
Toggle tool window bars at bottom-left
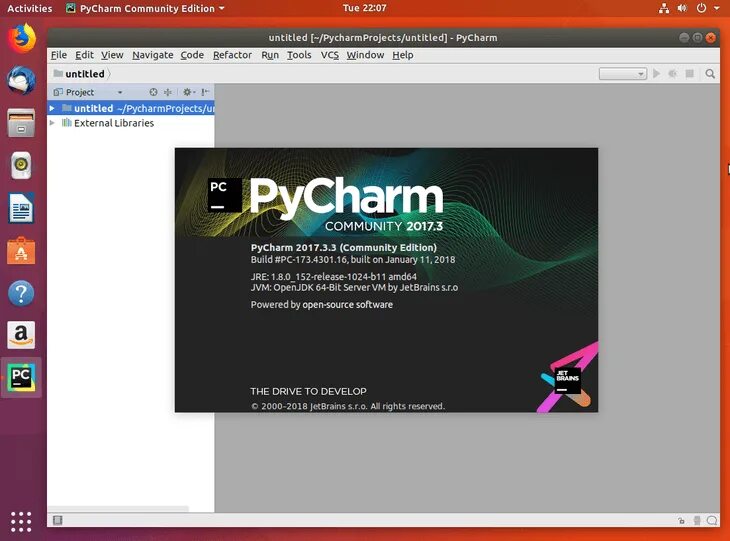click(x=57, y=520)
